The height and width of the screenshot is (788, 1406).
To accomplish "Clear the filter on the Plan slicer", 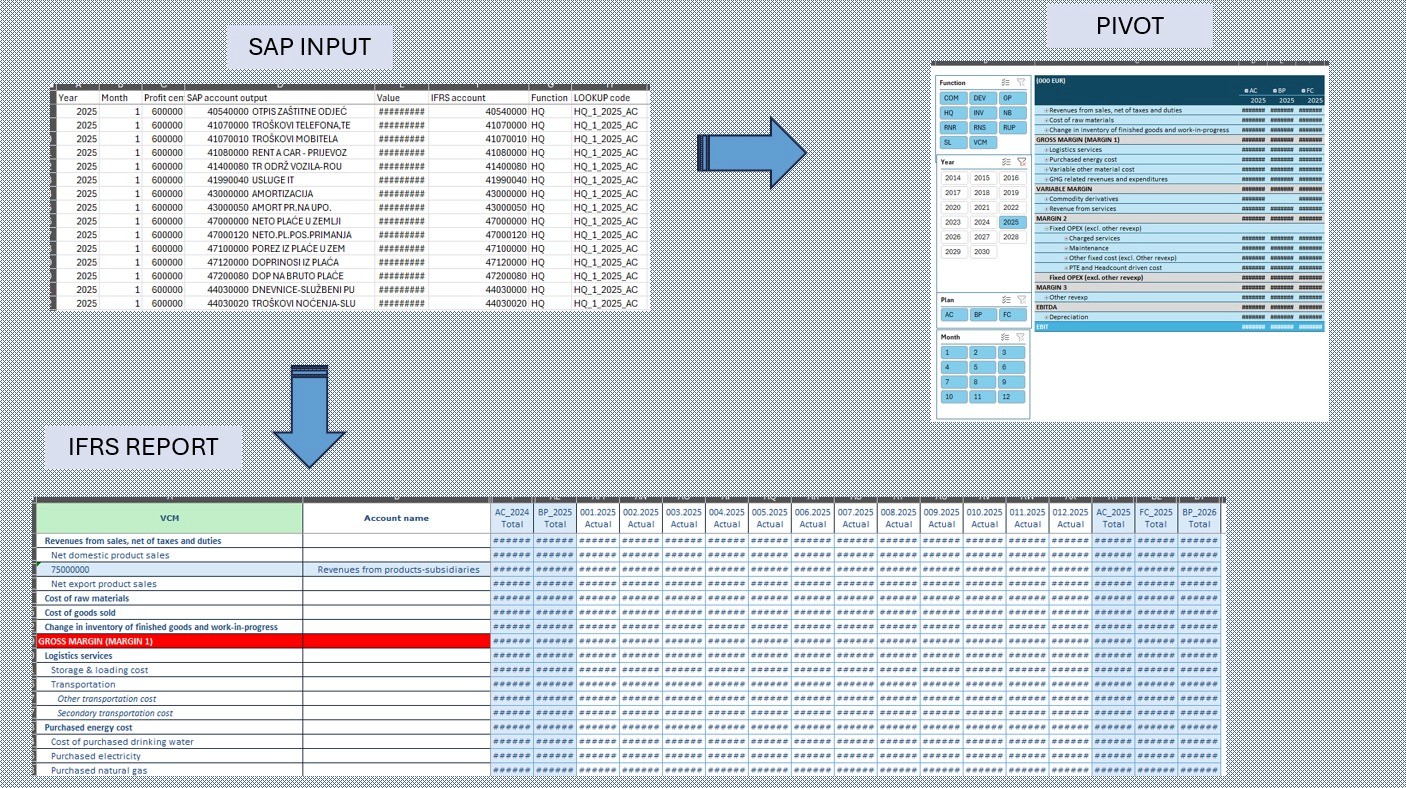I will 1021,299.
